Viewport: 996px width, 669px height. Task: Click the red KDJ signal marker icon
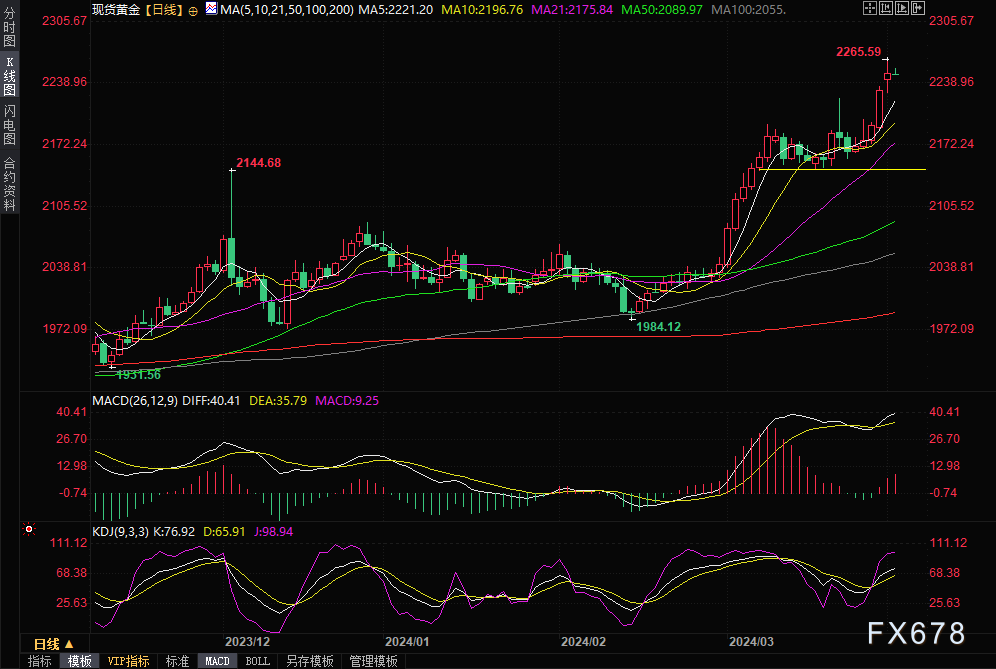29,529
